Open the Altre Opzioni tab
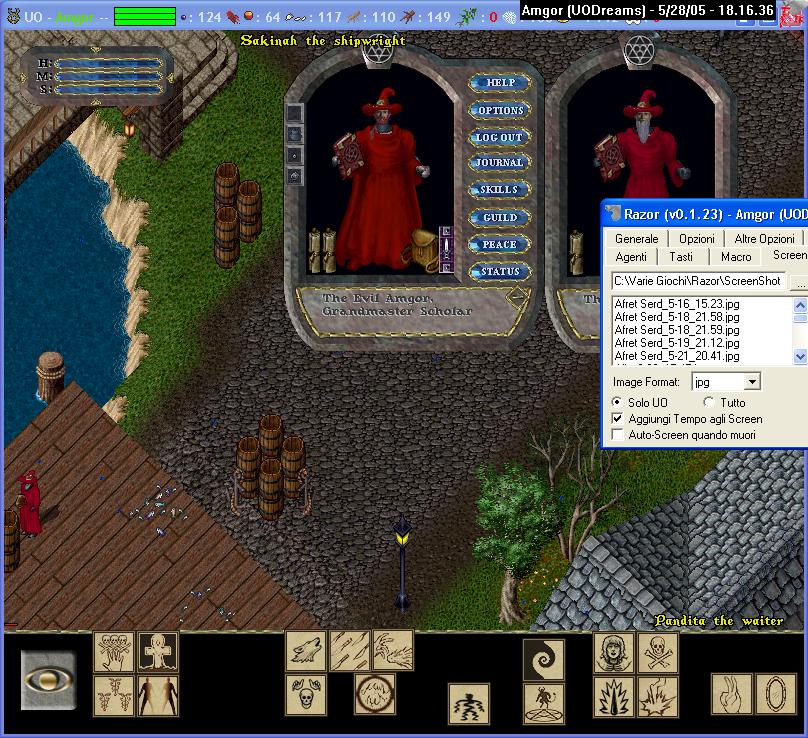 tap(765, 239)
